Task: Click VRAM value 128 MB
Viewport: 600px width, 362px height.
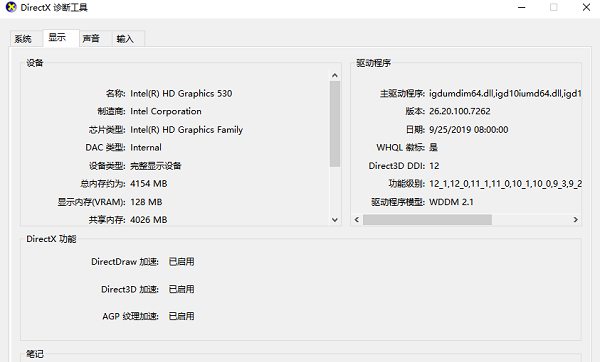Action: click(146, 202)
